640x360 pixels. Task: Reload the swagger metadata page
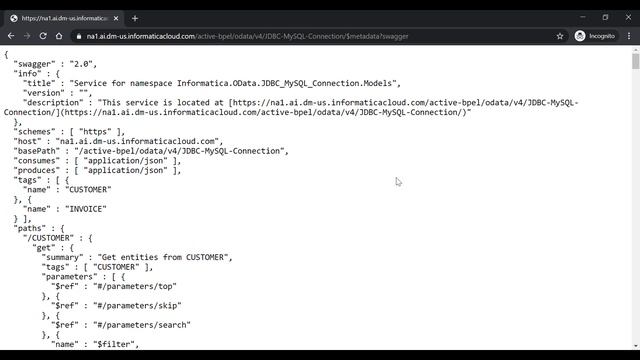point(43,36)
